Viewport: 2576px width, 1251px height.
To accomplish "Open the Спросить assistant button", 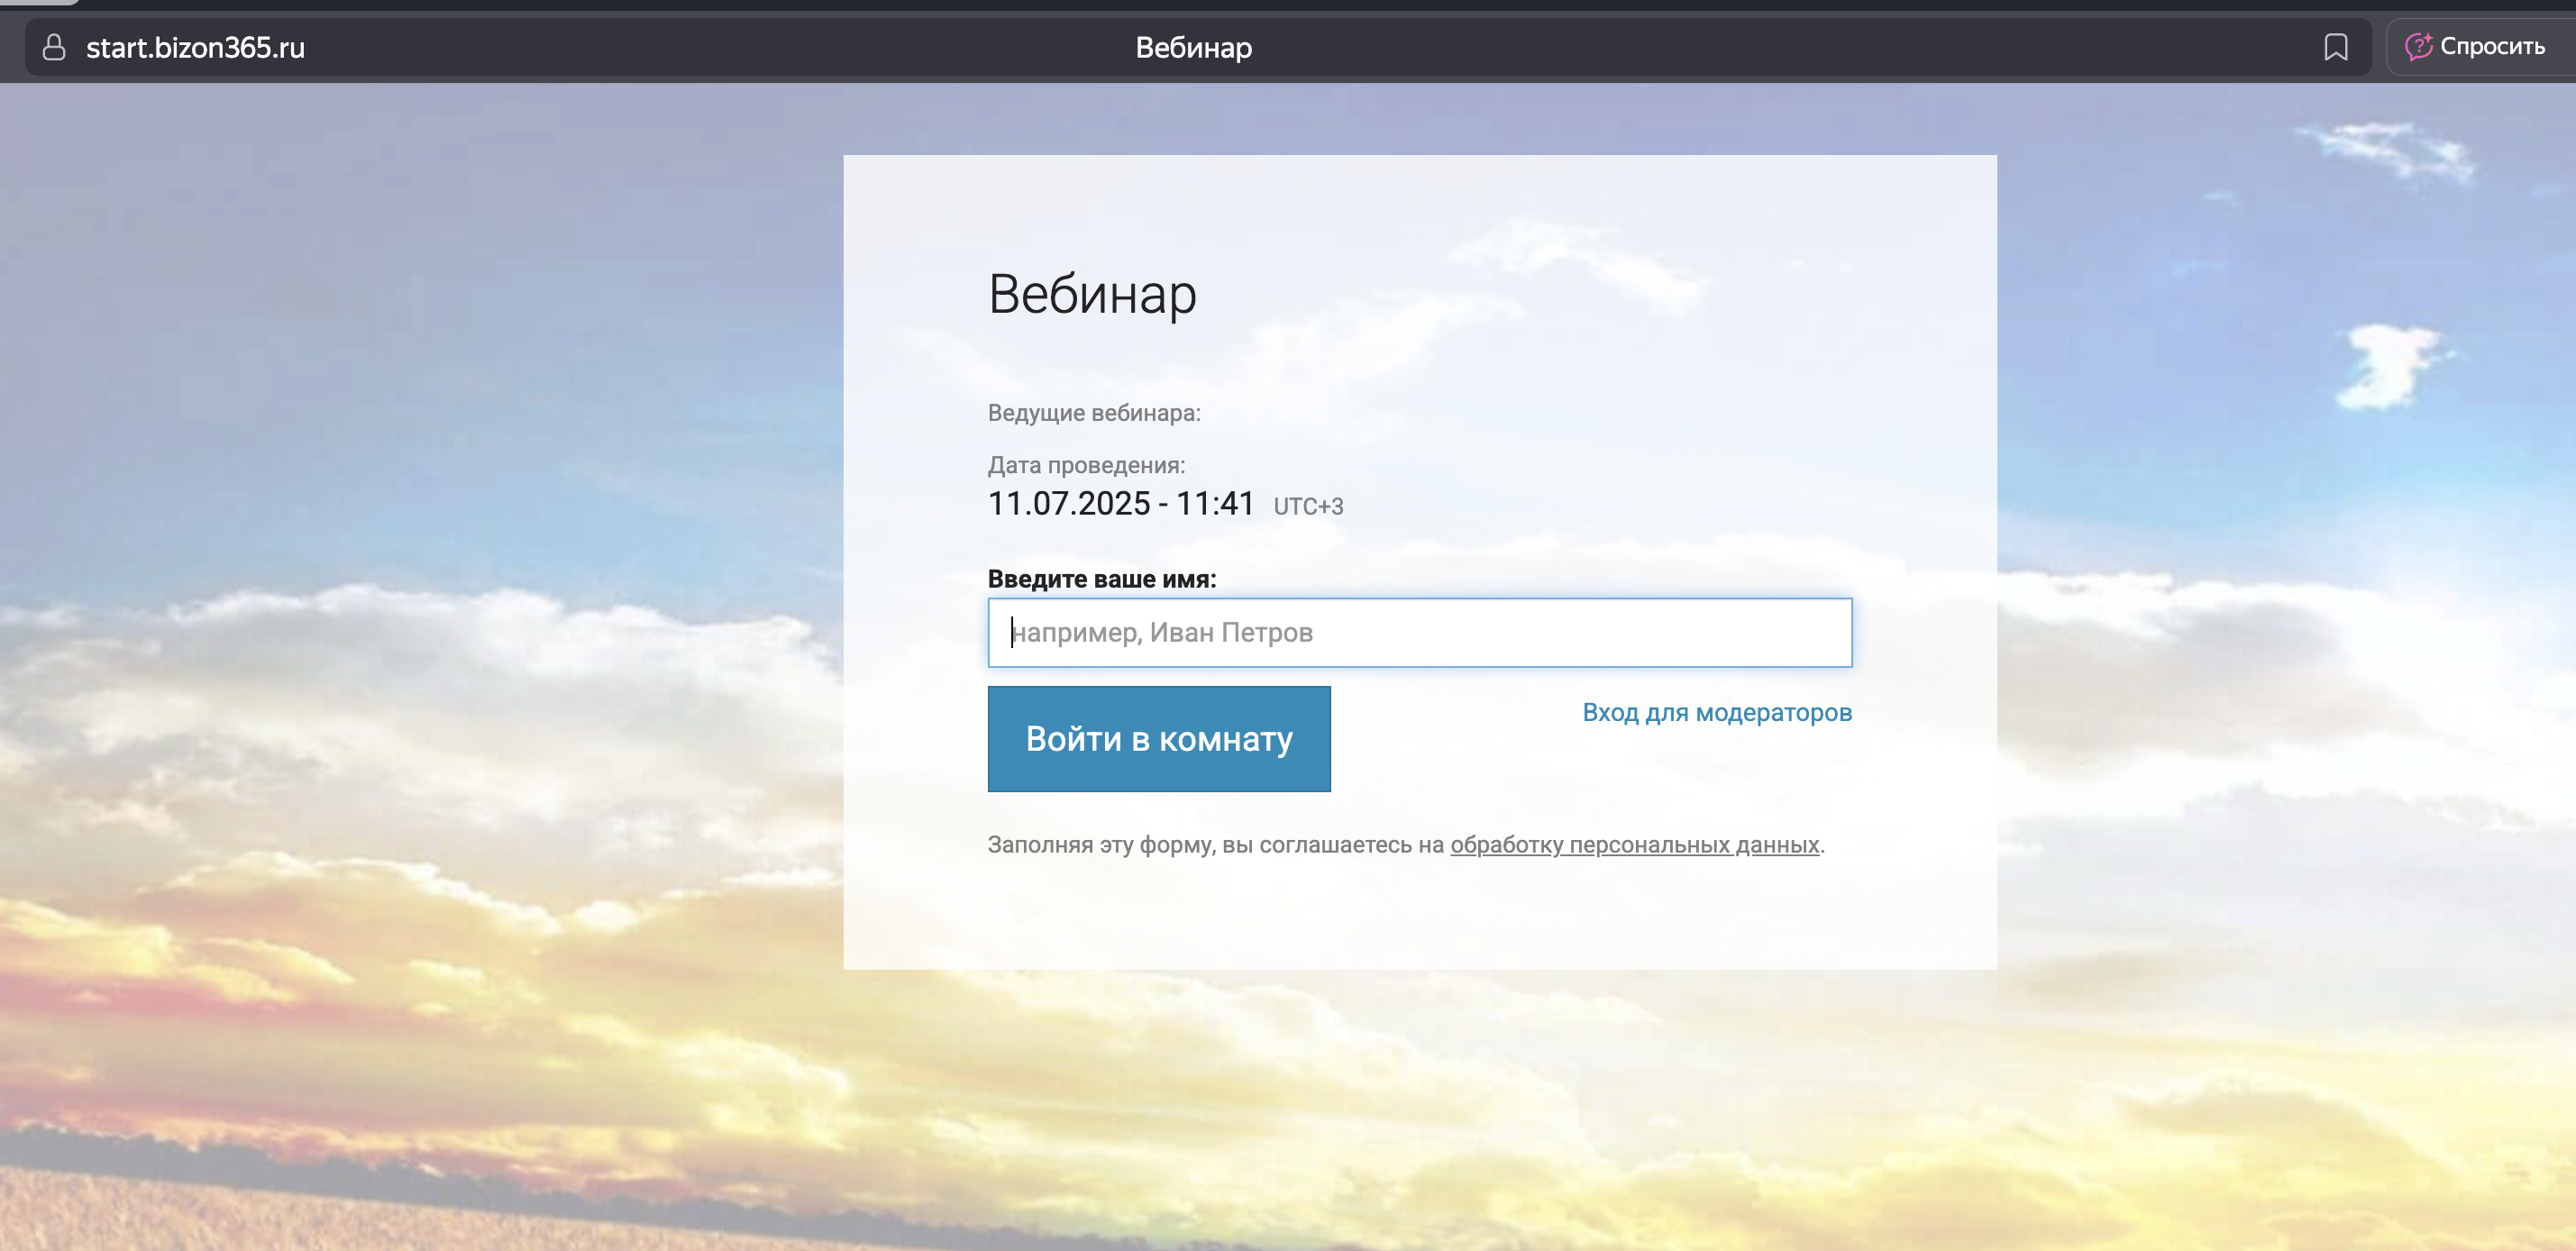I will click(x=2478, y=46).
